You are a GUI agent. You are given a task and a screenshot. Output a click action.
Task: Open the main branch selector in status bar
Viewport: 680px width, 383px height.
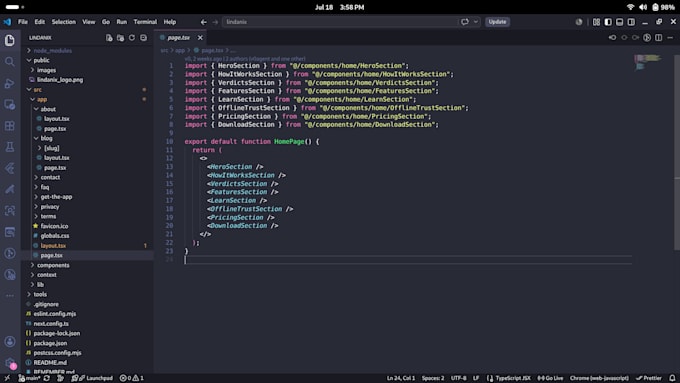click(29, 378)
